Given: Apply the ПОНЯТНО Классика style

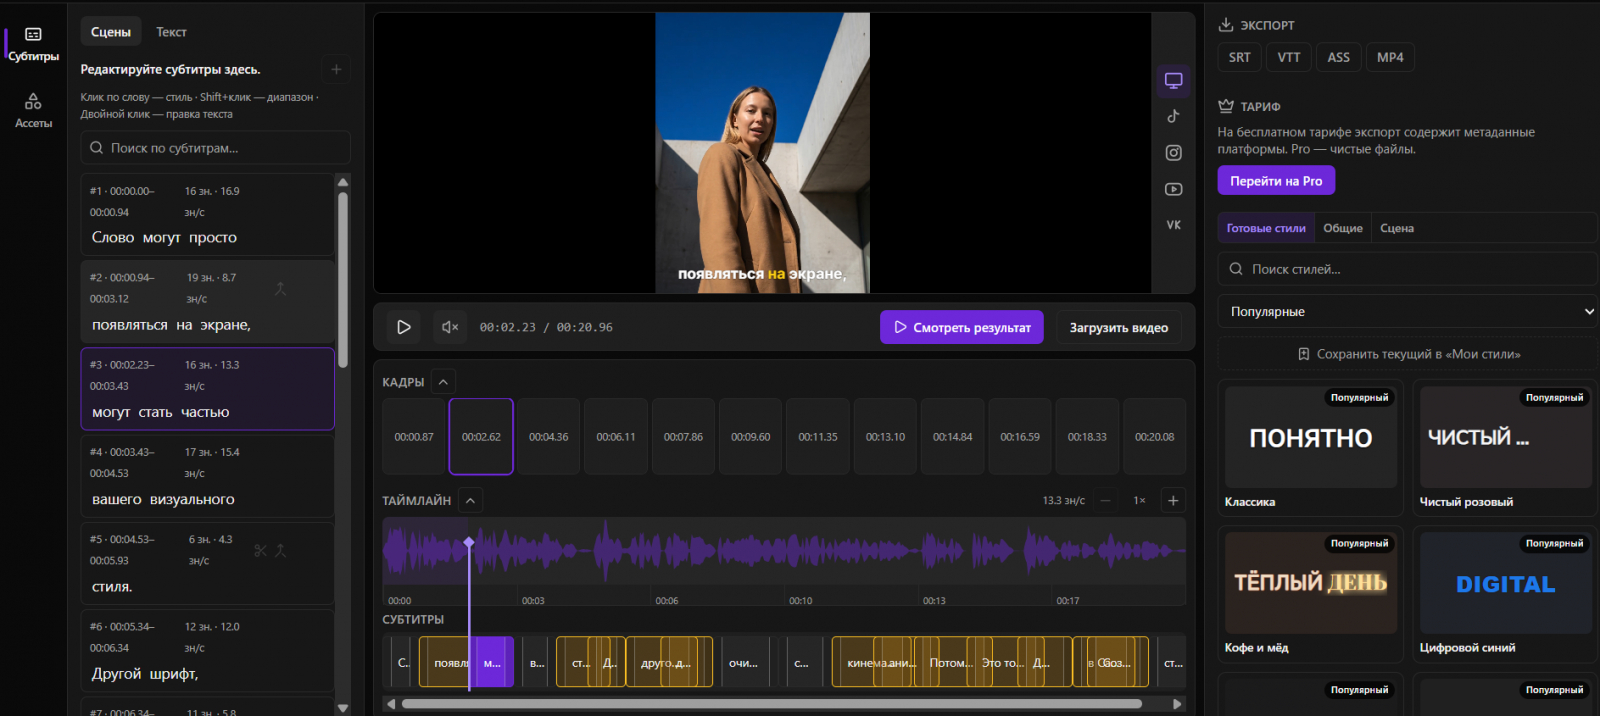Looking at the screenshot, I should point(1311,448).
